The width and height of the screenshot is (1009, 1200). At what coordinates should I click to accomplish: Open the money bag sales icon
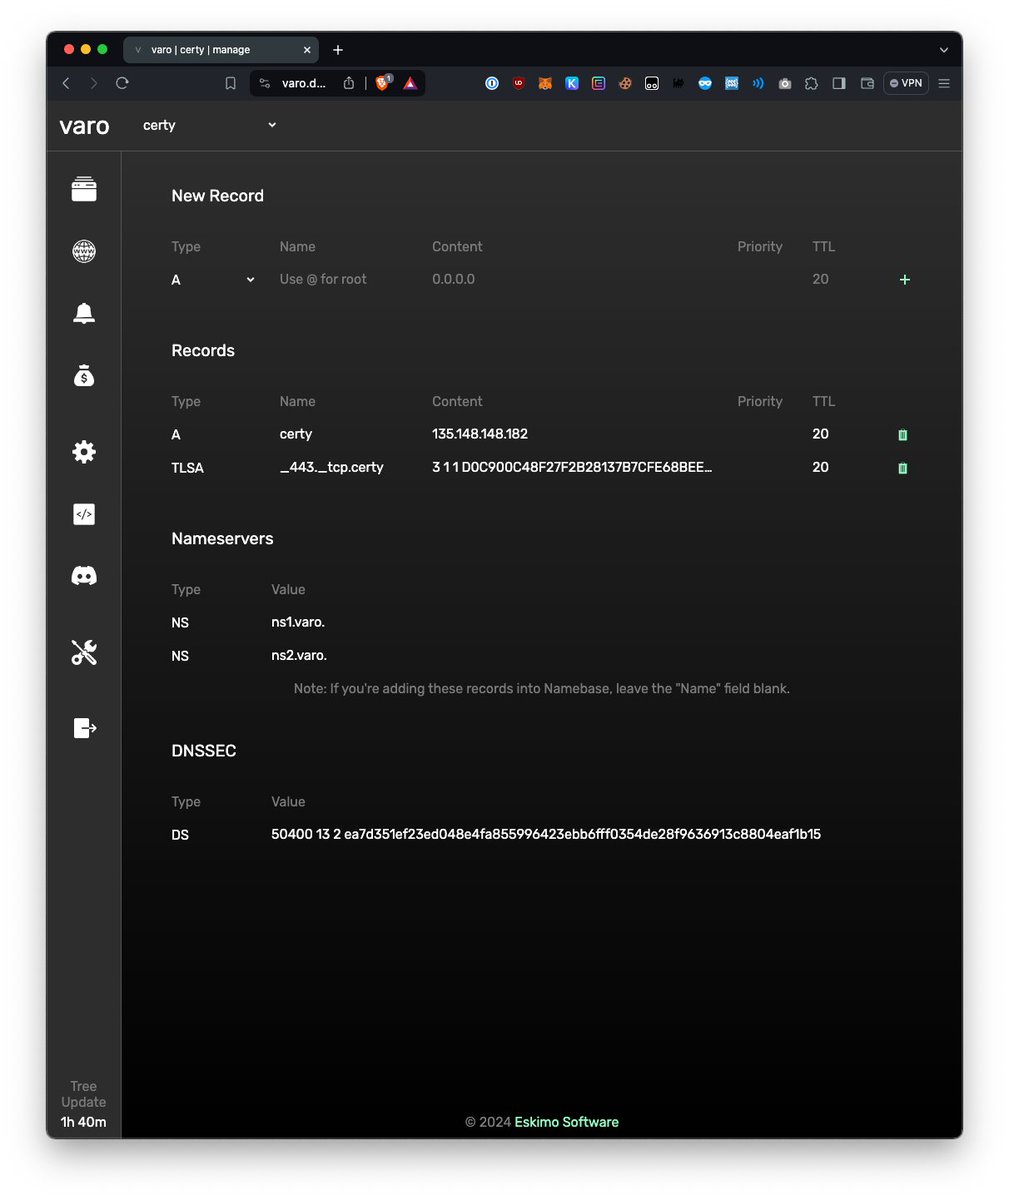(x=84, y=376)
